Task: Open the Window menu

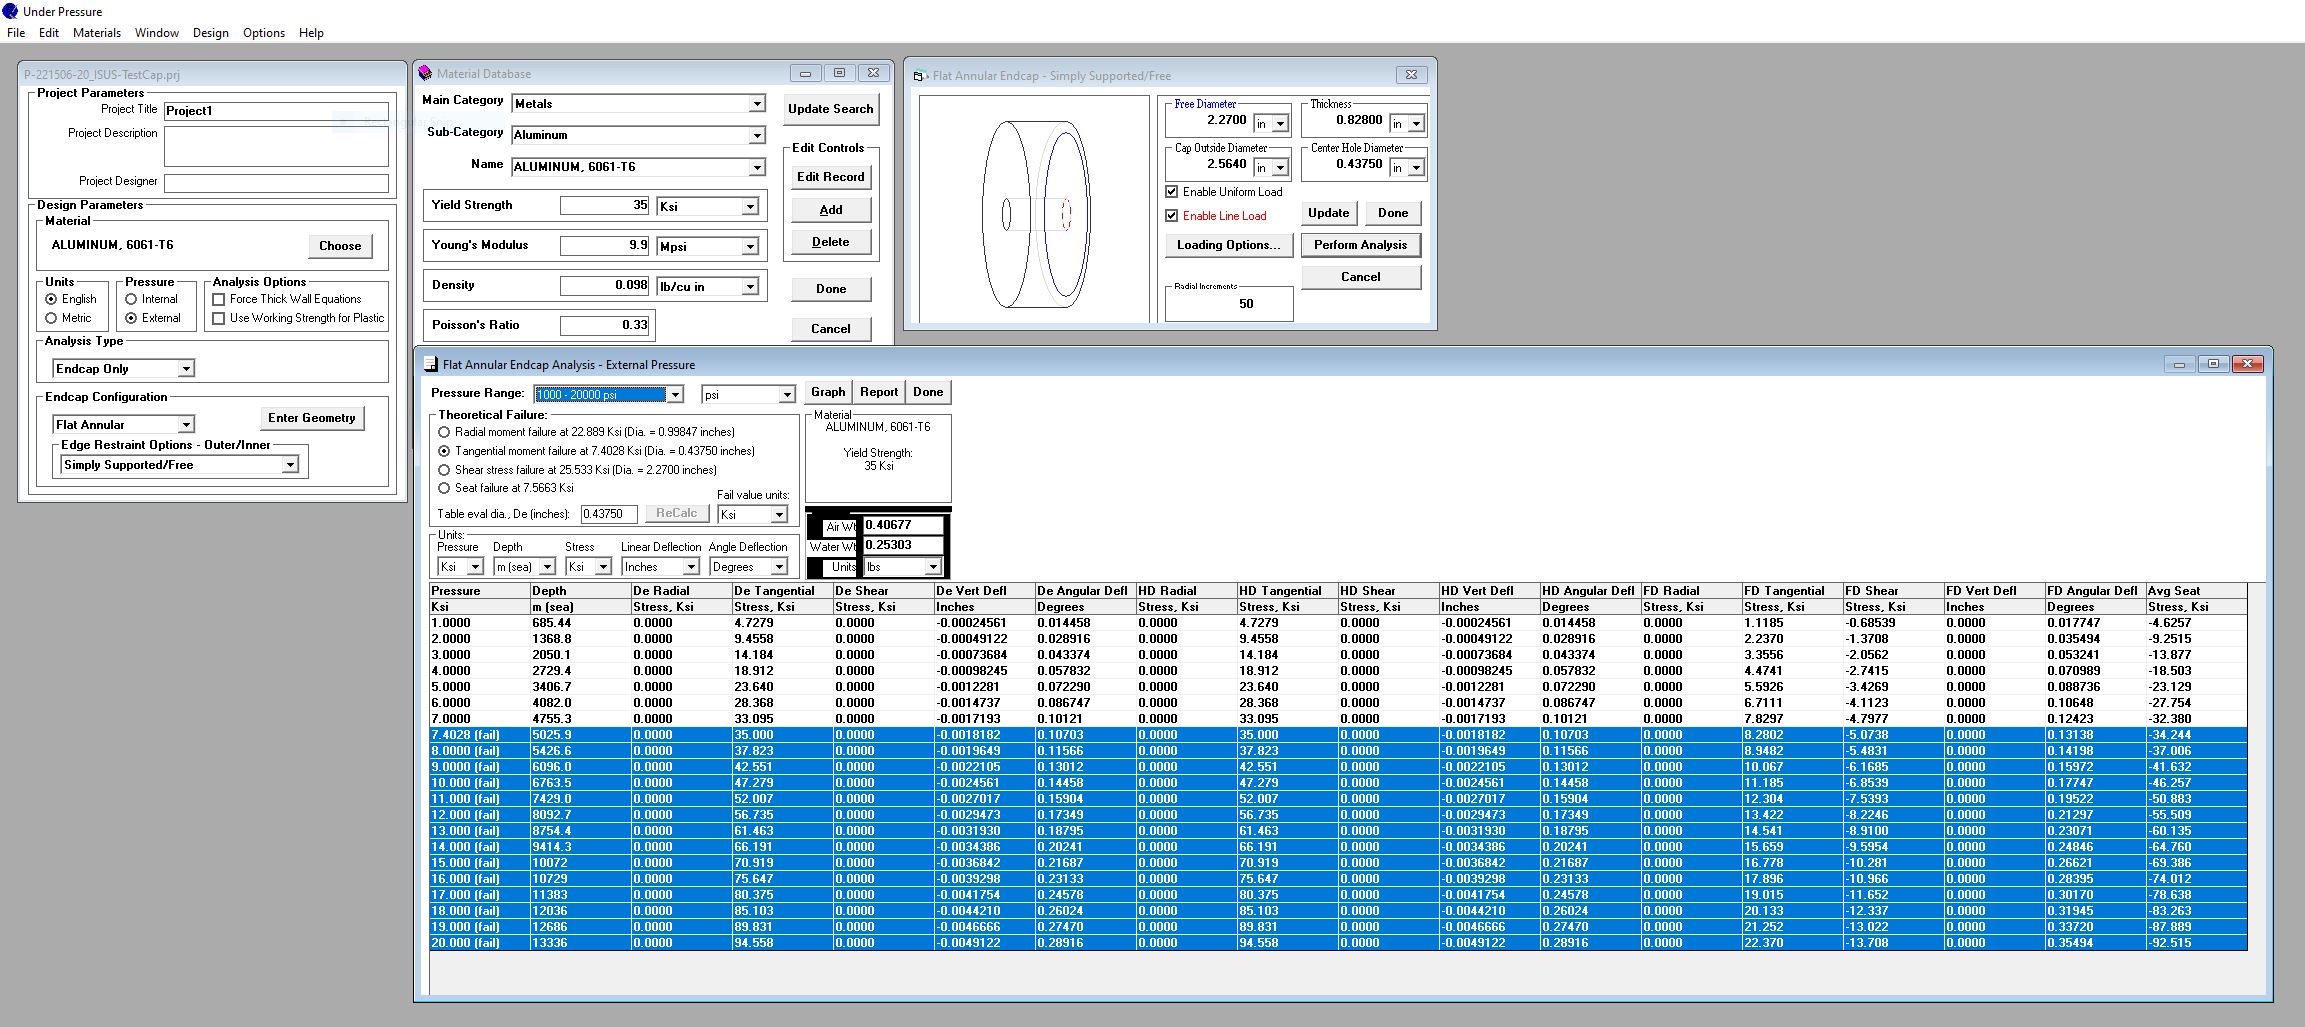Action: (x=157, y=33)
